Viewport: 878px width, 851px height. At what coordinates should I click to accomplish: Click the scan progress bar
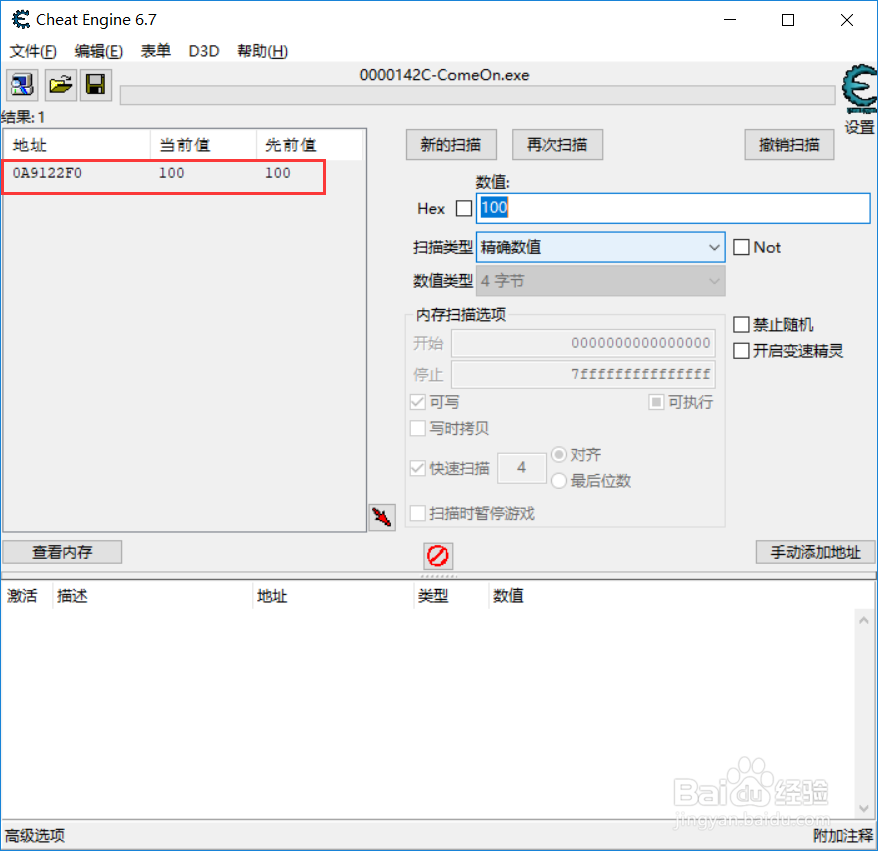pos(478,95)
